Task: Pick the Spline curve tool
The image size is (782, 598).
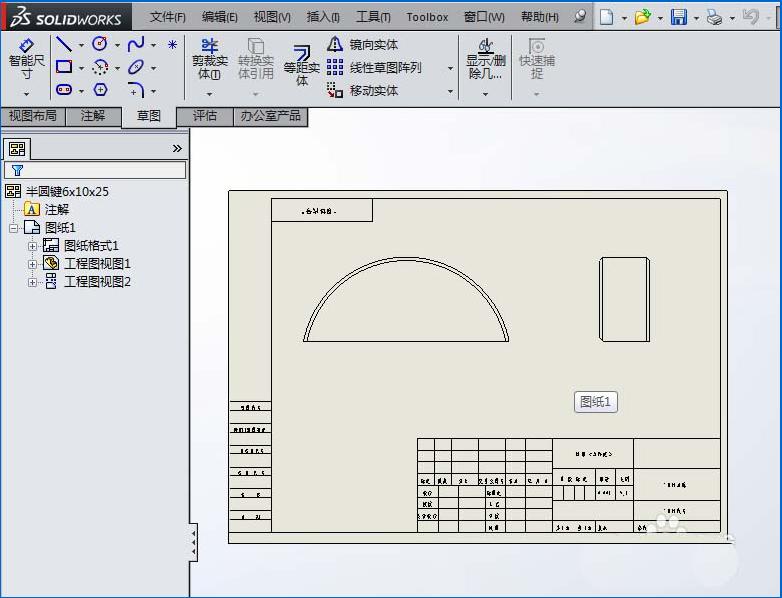Action: (135, 44)
